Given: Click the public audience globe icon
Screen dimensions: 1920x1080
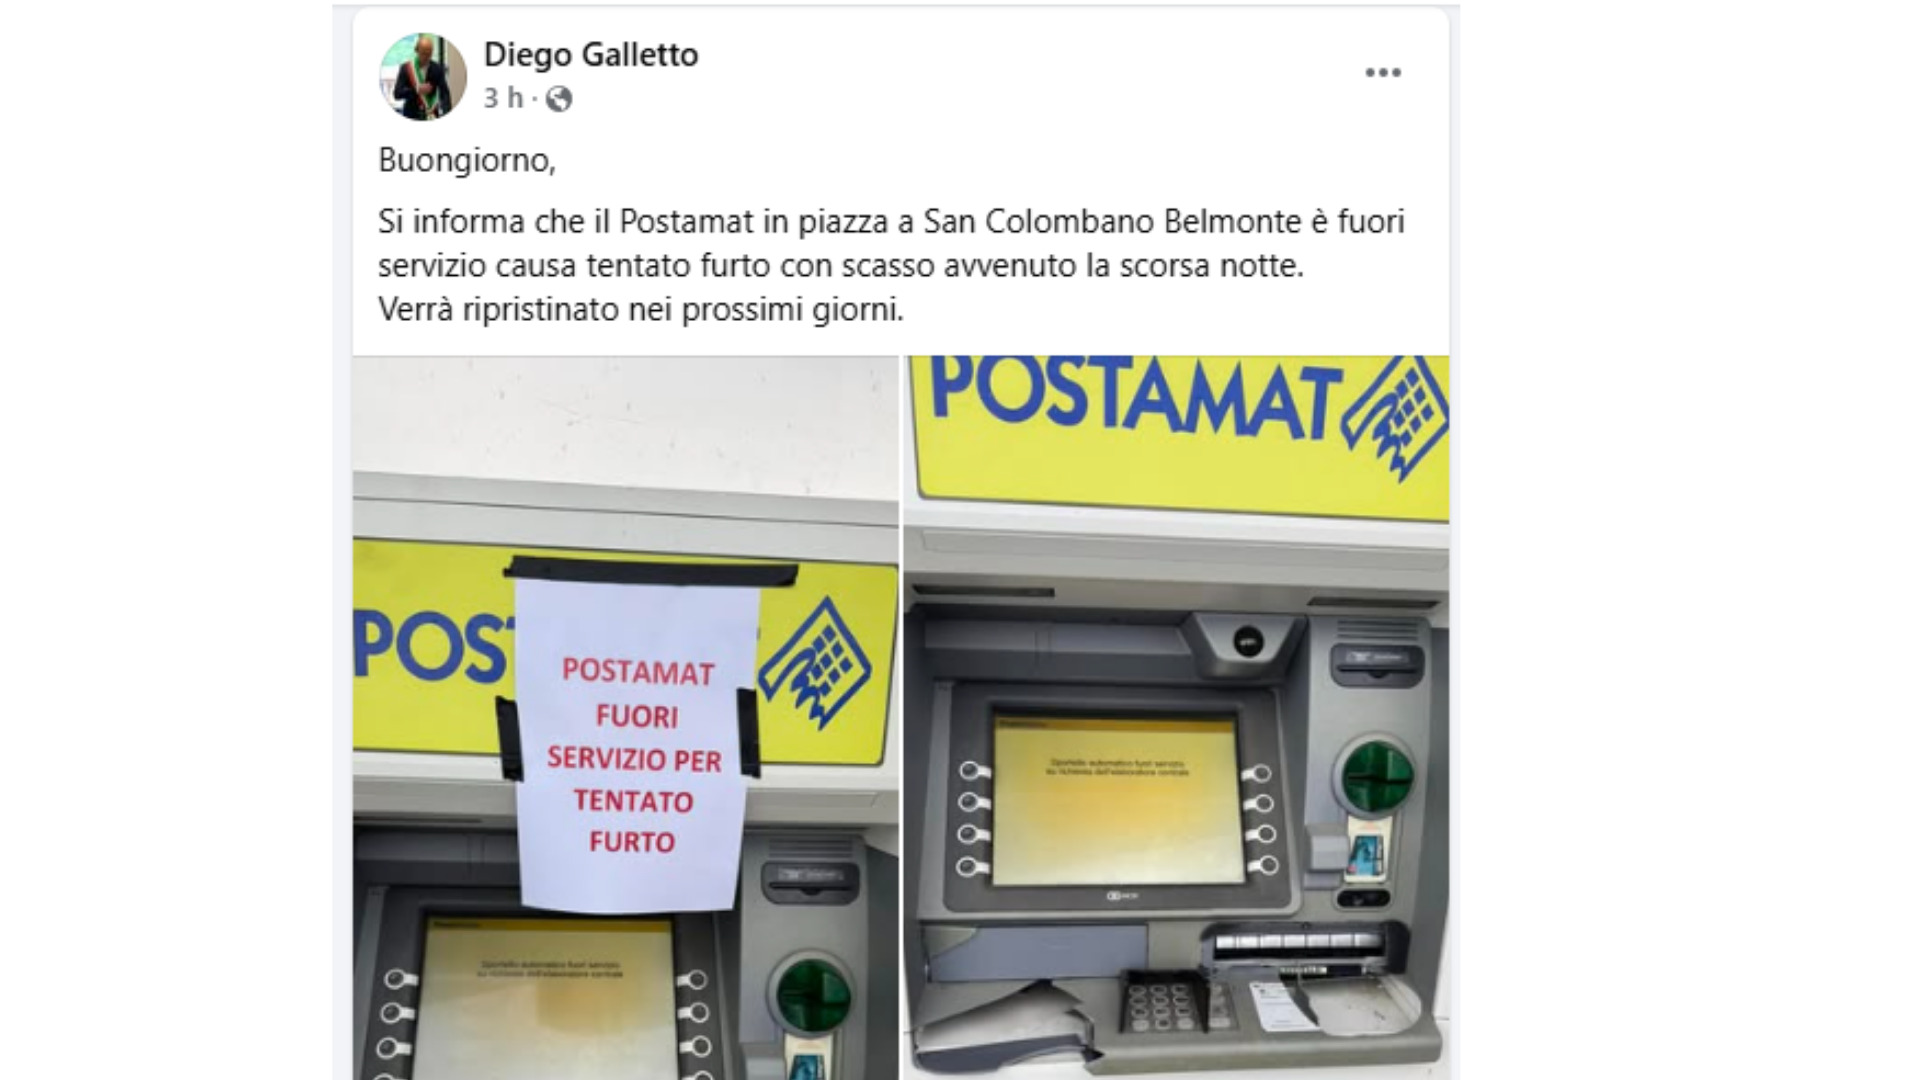Looking at the screenshot, I should tap(559, 99).
